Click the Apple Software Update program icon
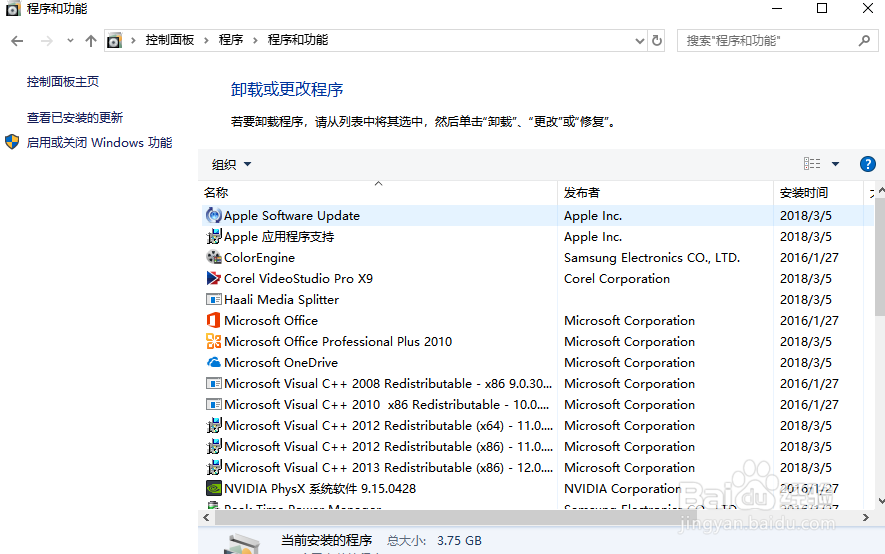Viewport: 885px width, 554px height. [213, 215]
